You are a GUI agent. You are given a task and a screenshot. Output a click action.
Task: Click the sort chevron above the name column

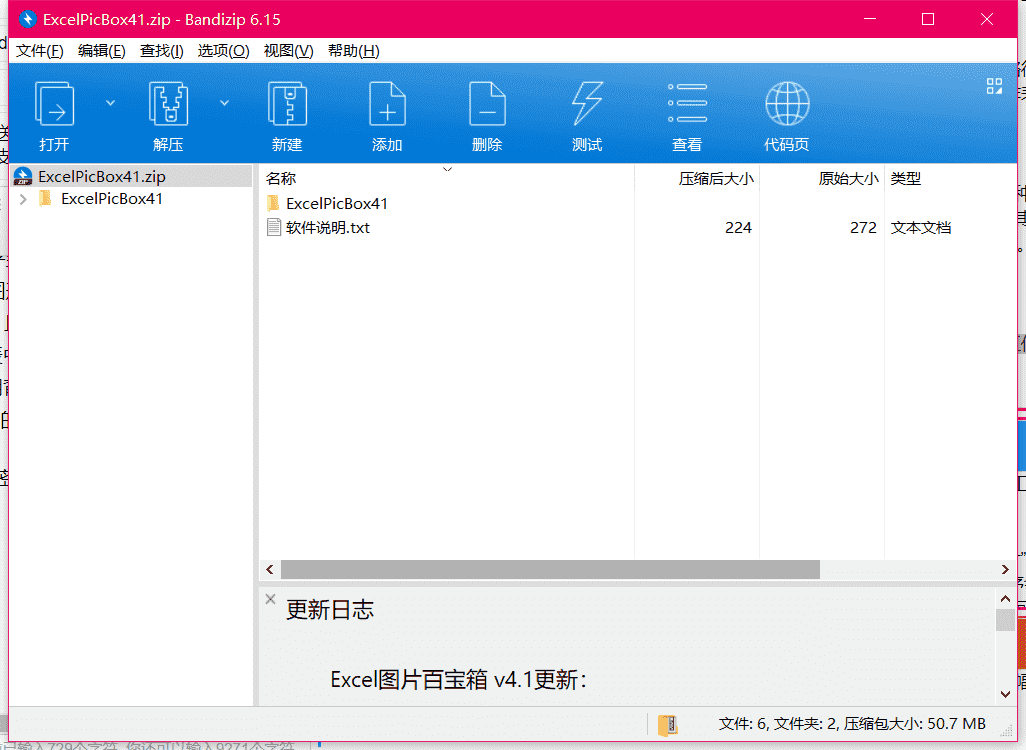[x=448, y=170]
